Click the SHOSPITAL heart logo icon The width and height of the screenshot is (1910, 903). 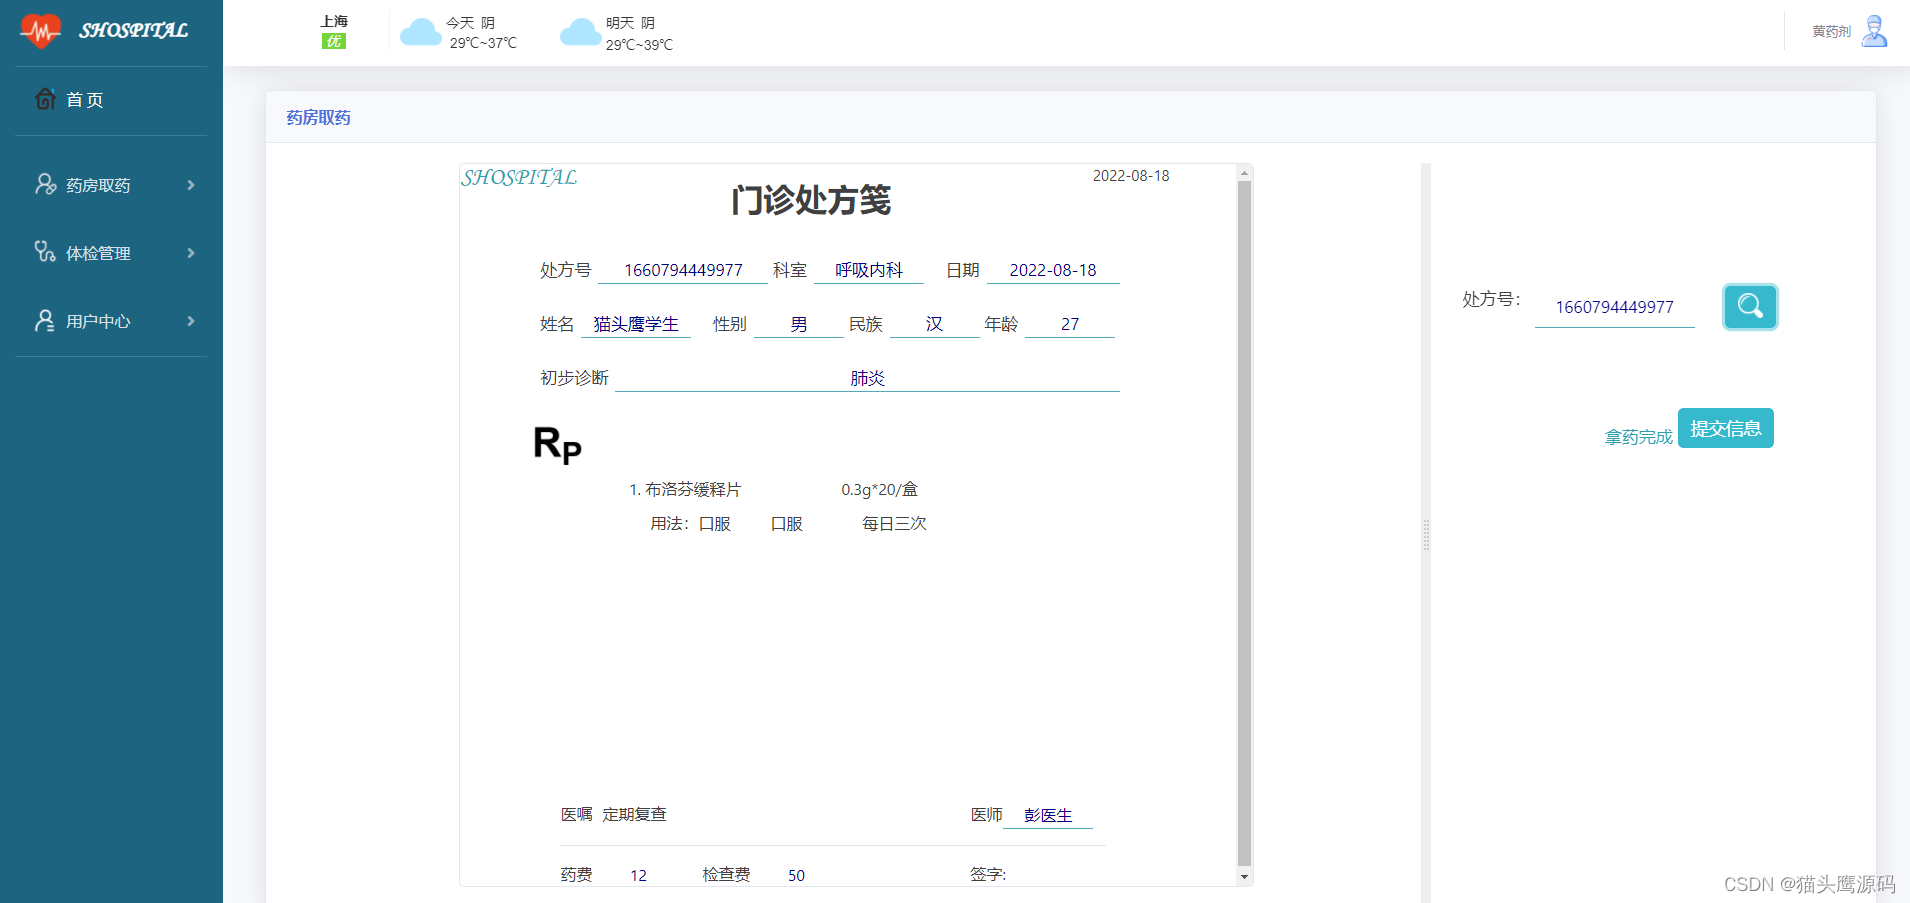click(x=40, y=31)
